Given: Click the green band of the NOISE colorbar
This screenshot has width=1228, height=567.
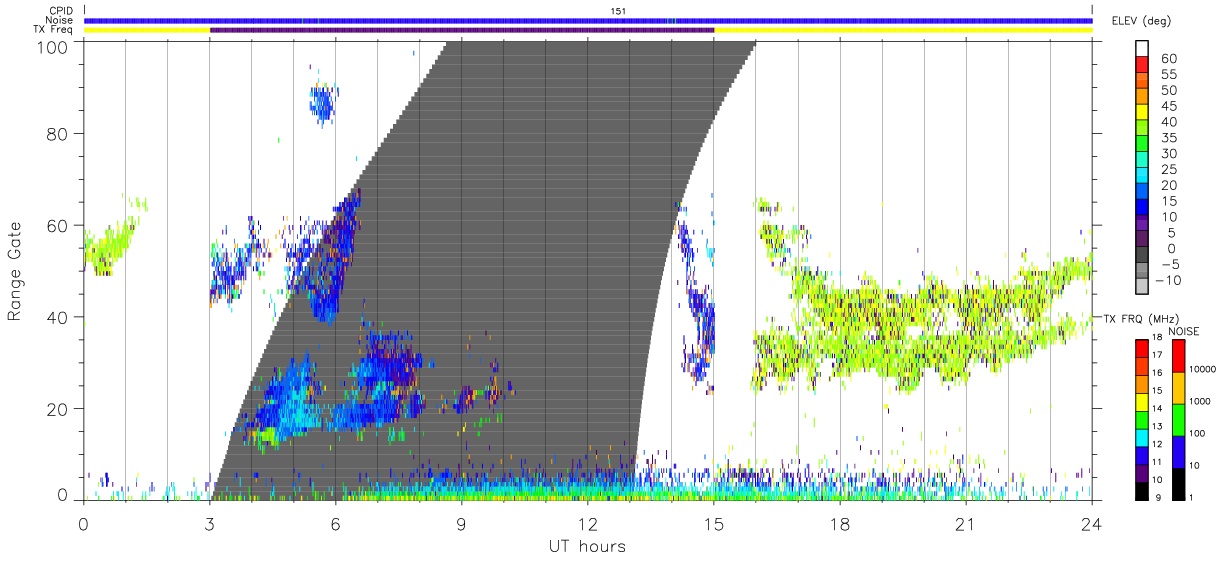Looking at the screenshot, I should point(1178,420).
